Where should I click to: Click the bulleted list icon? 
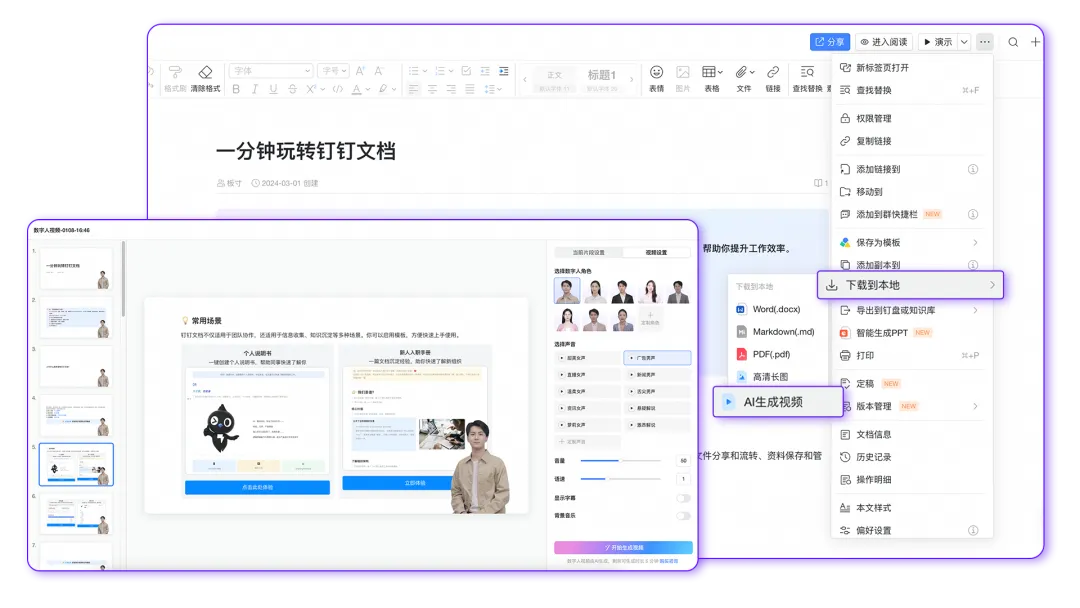click(413, 71)
